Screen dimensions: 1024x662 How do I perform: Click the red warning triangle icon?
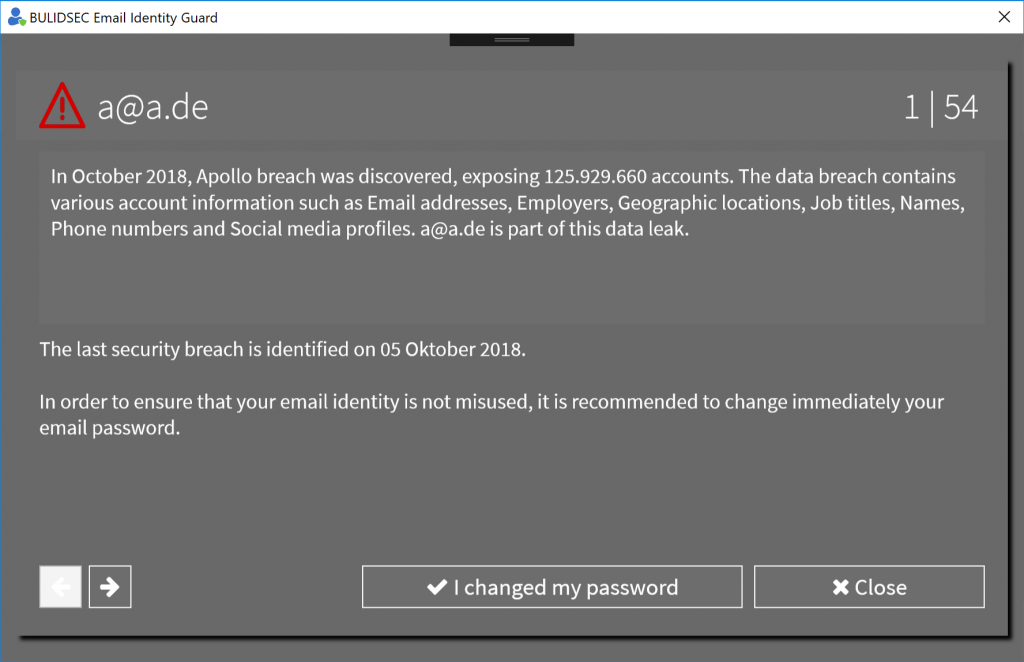62,106
